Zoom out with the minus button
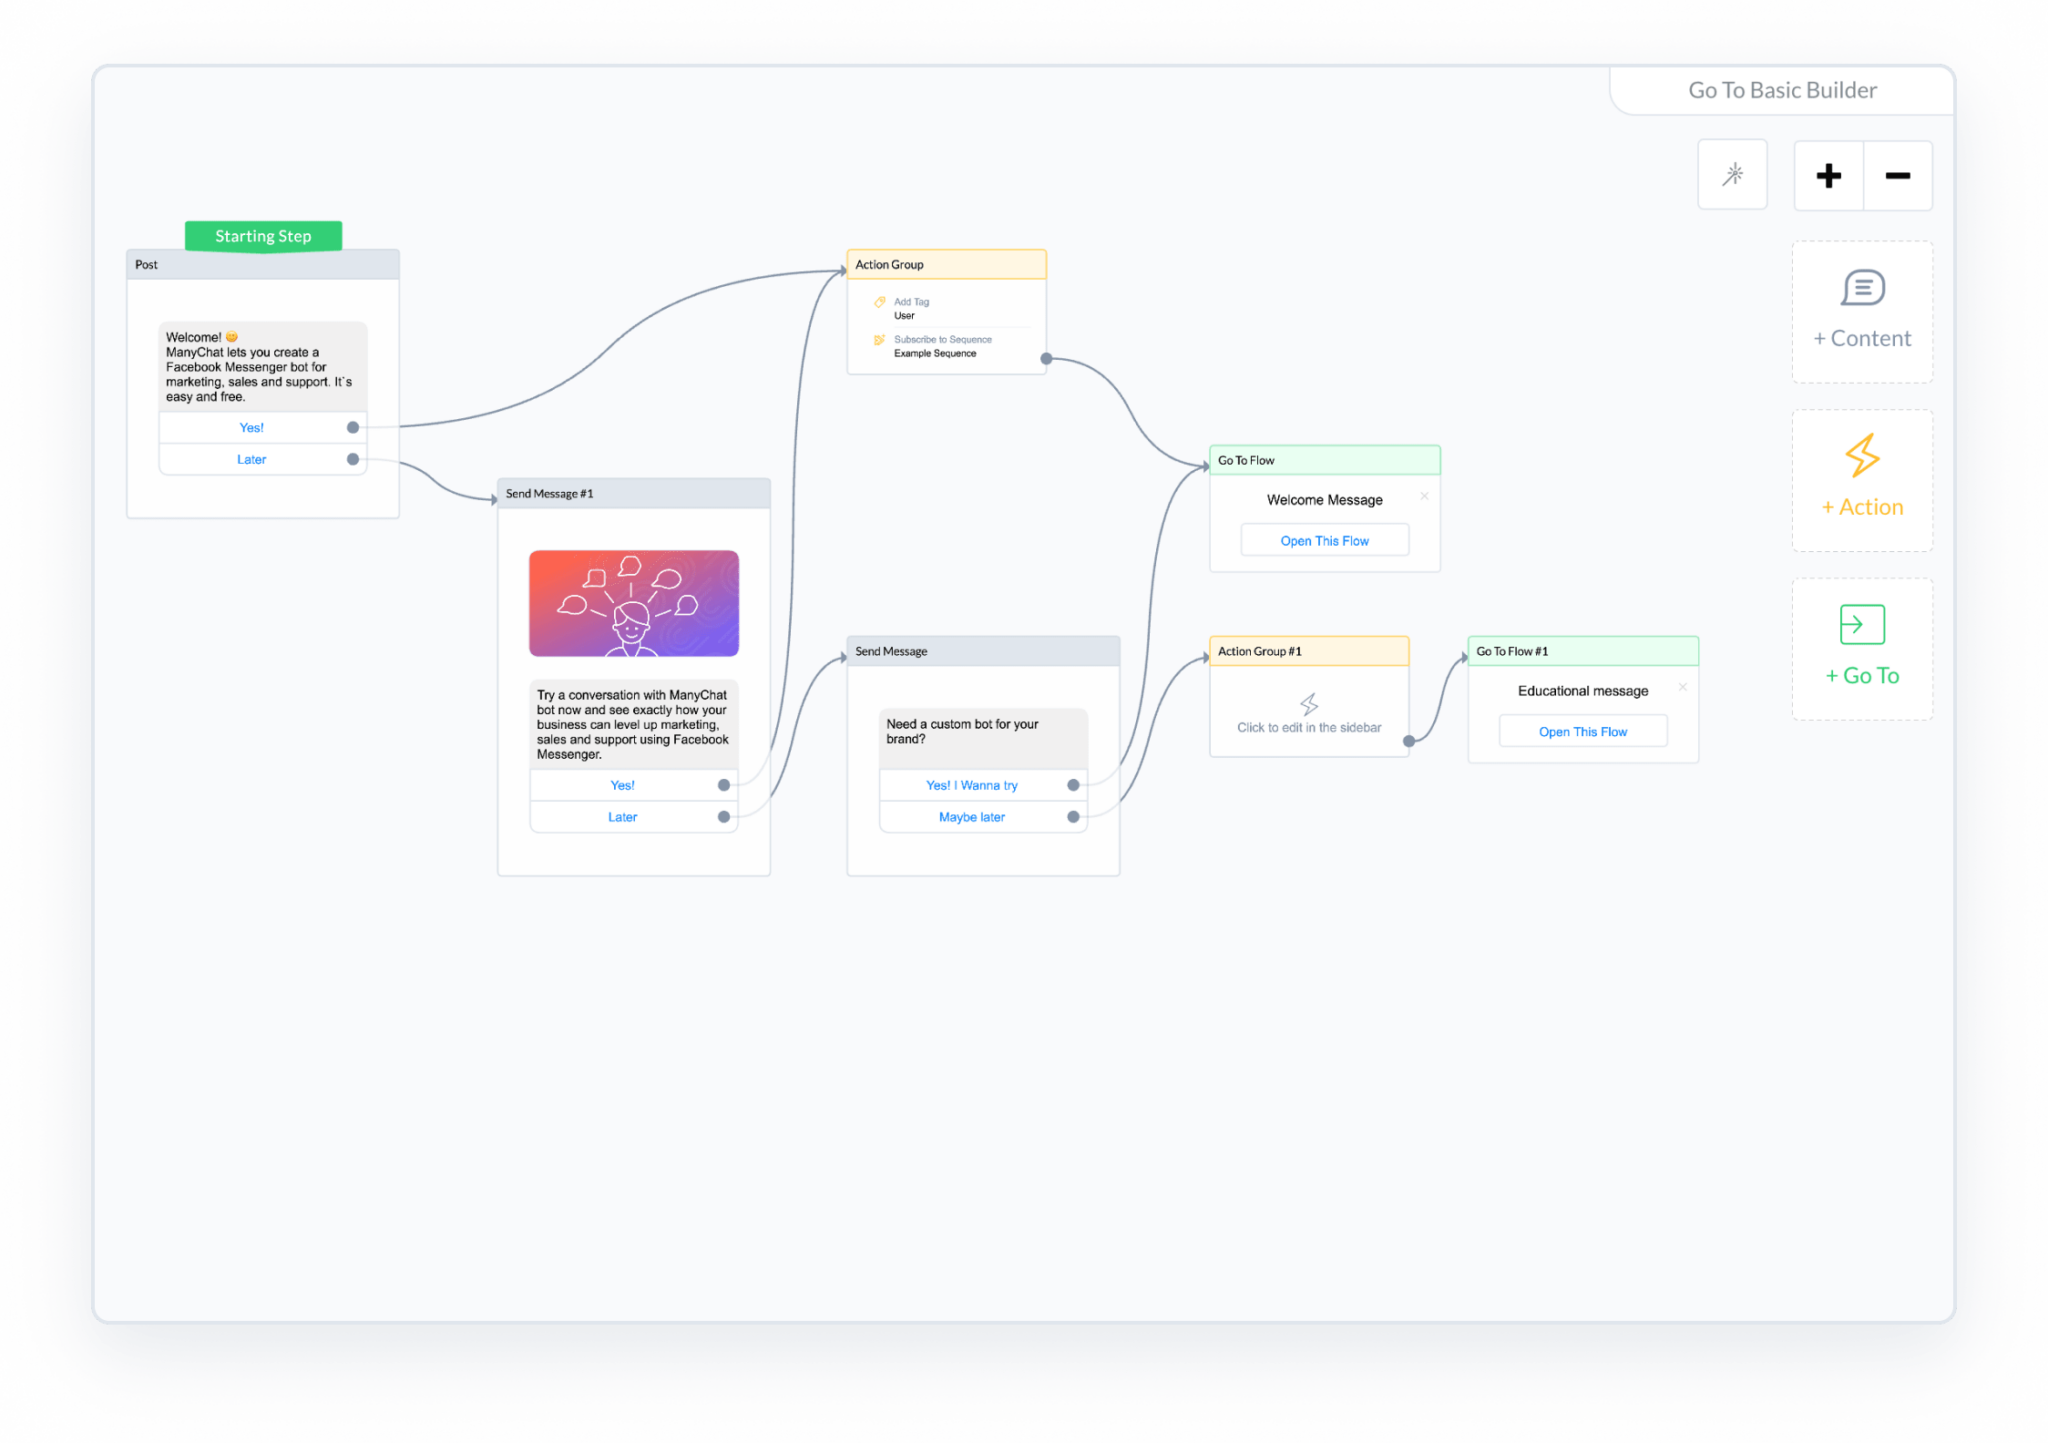 click(1897, 176)
